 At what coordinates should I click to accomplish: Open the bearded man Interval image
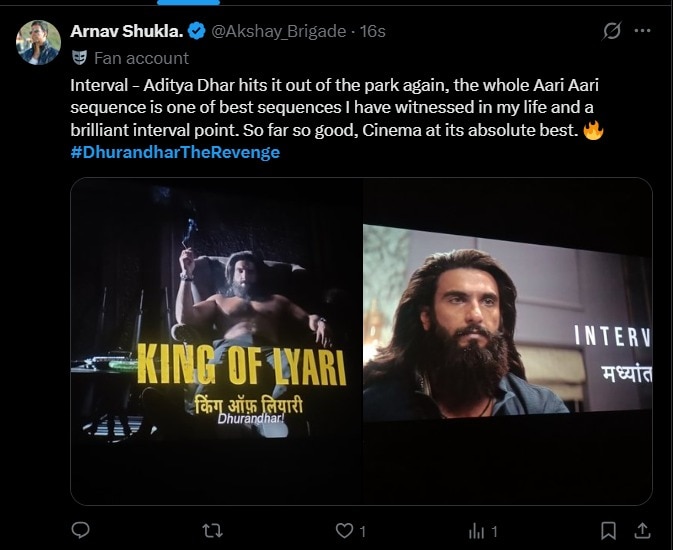tap(507, 340)
